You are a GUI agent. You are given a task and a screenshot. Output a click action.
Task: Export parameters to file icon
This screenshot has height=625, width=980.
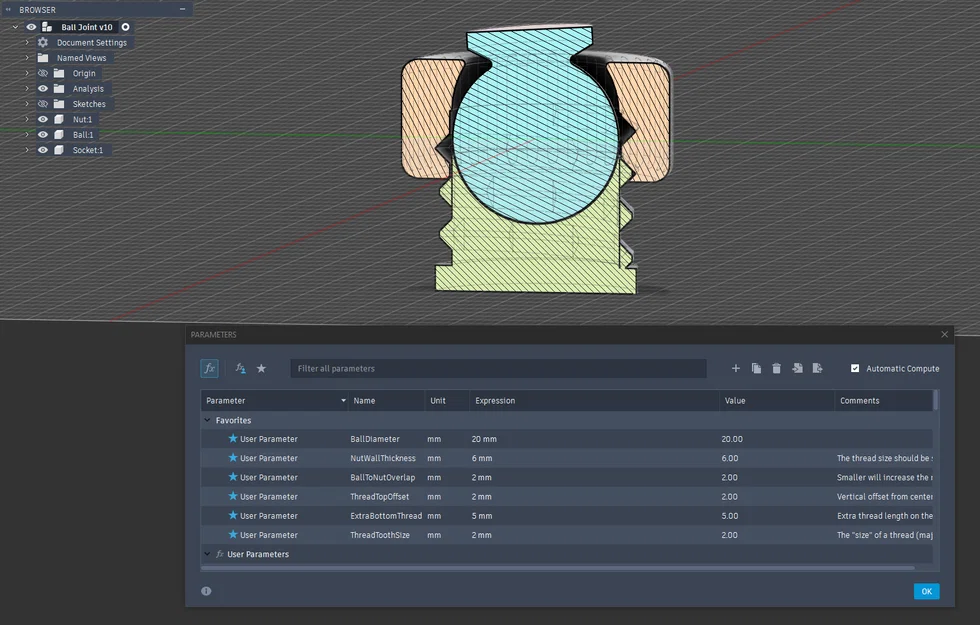click(818, 368)
